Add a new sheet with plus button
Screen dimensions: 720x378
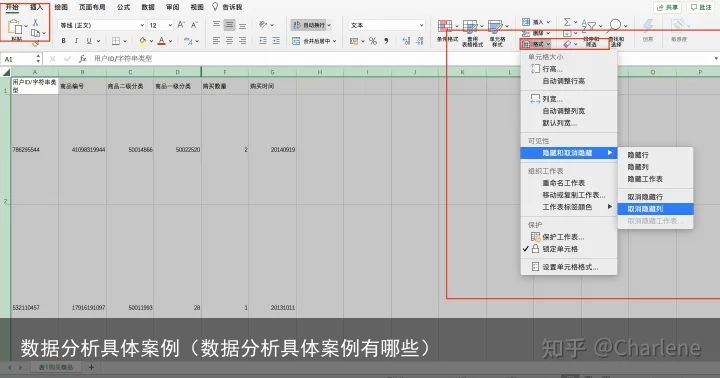click(x=91, y=367)
